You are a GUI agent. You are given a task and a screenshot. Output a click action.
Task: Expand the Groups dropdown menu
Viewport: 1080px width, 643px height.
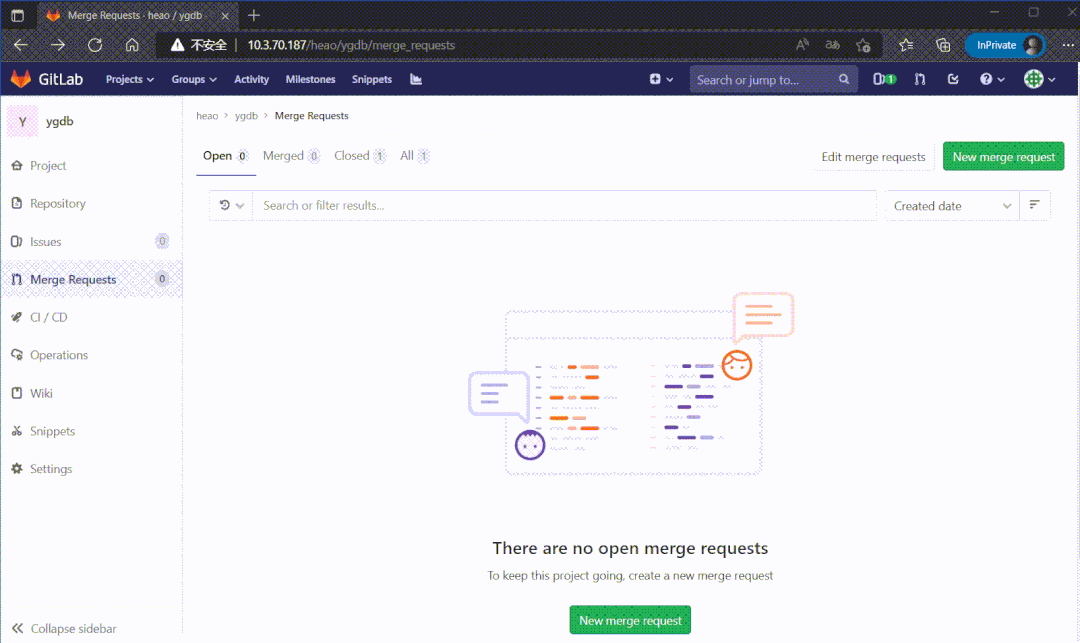coord(194,79)
